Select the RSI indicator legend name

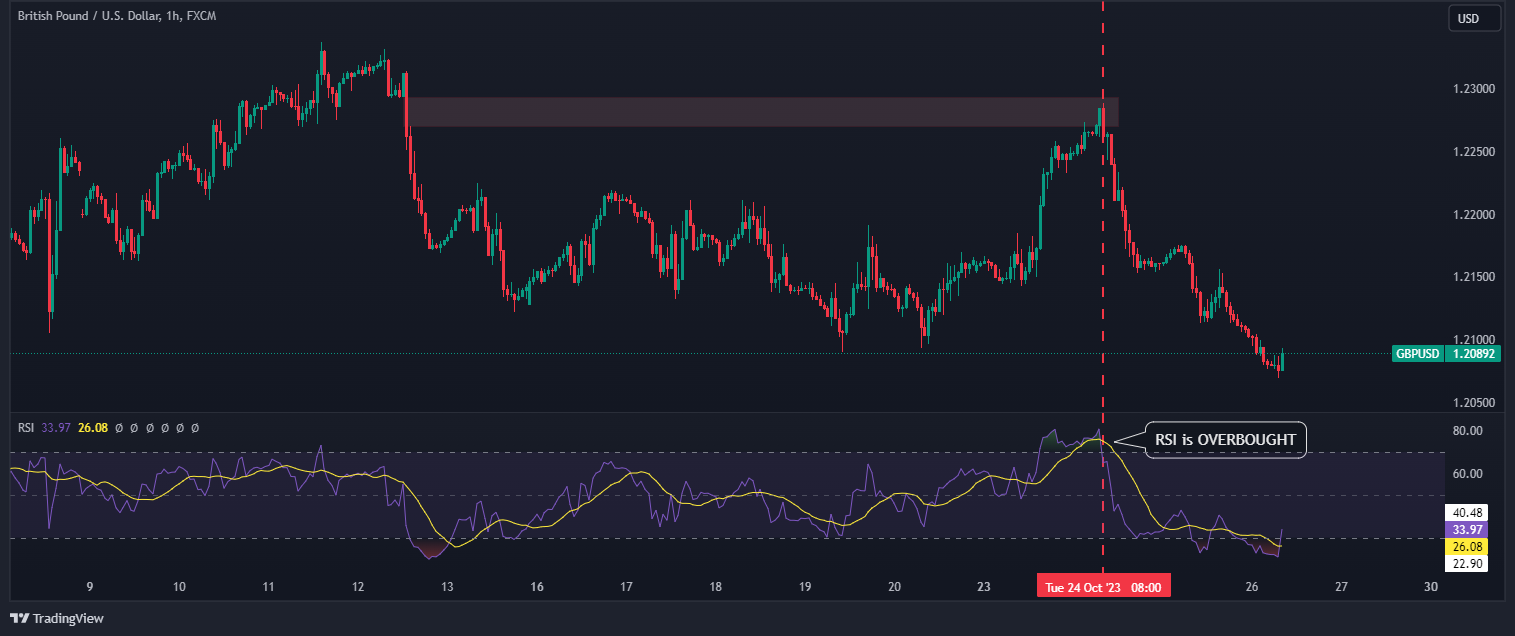[27, 428]
